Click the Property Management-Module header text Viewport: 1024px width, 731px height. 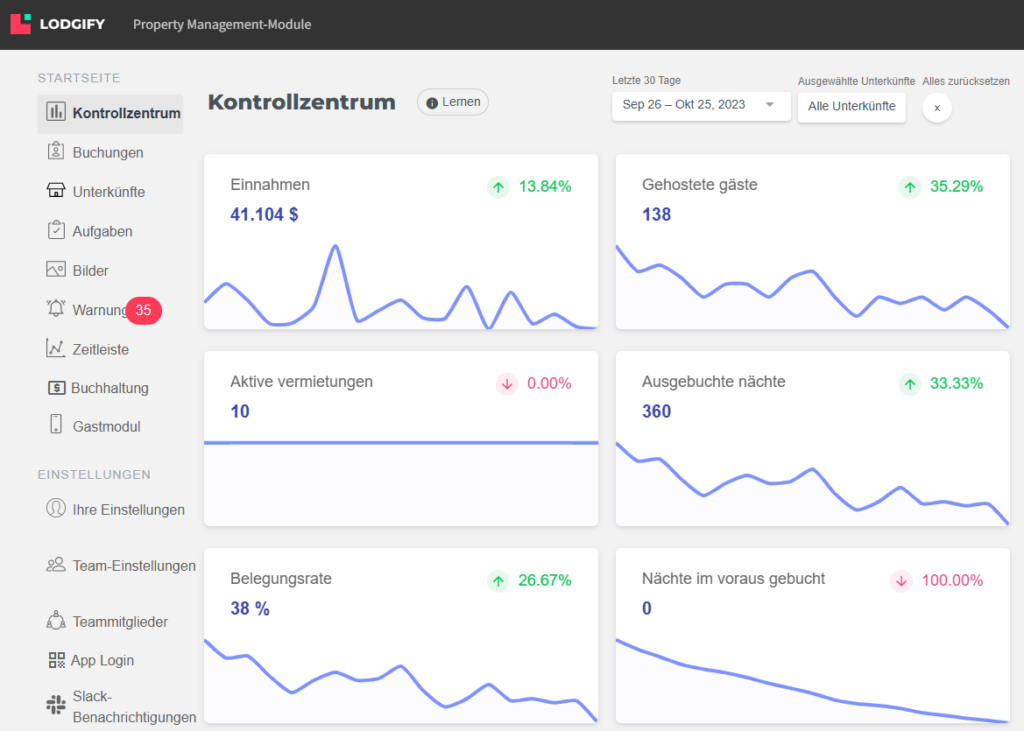pyautogui.click(x=222, y=24)
